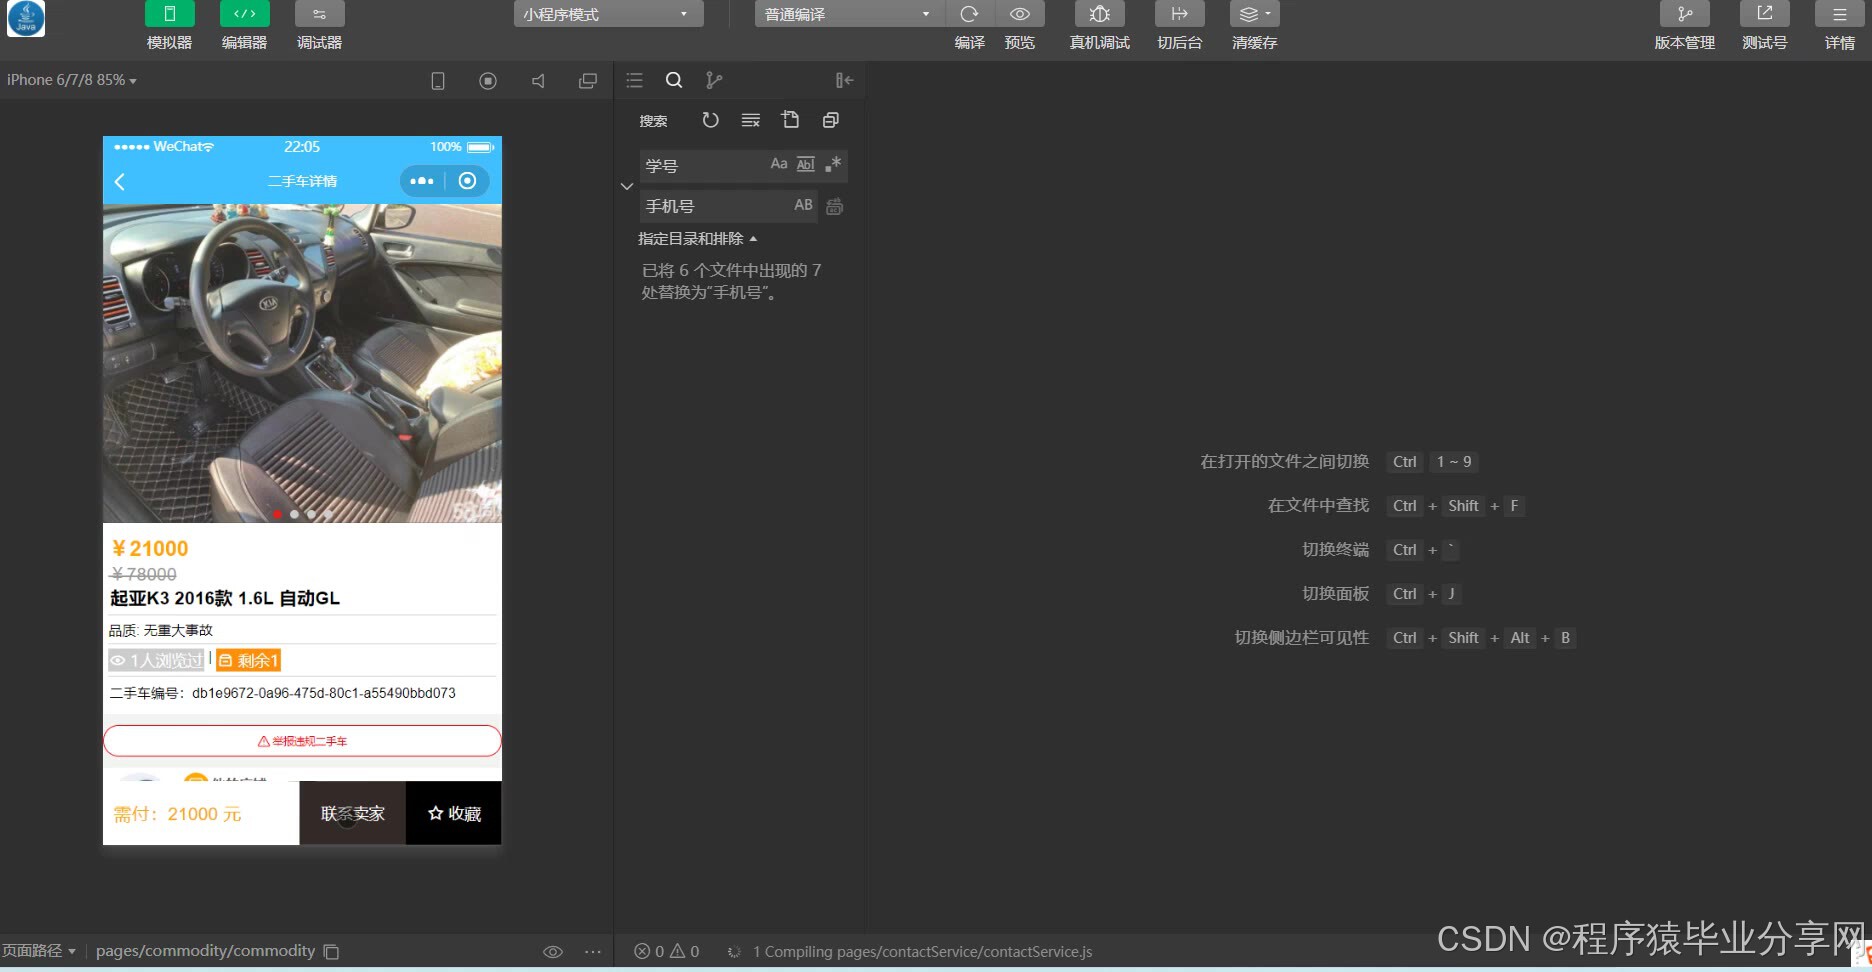Screen dimensions: 1872x972
Task: Open the test account (测试号) icon
Action: tap(1764, 14)
